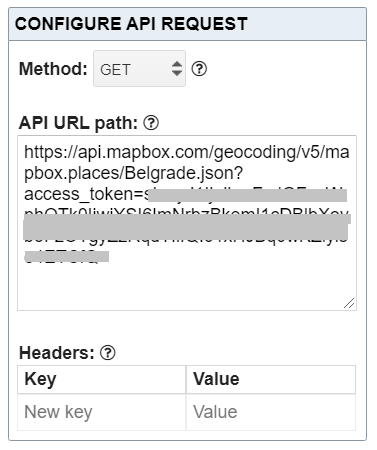This screenshot has height=450, width=377.
Task: Place cursor on Belgrade.json in the URL
Action: point(184,173)
